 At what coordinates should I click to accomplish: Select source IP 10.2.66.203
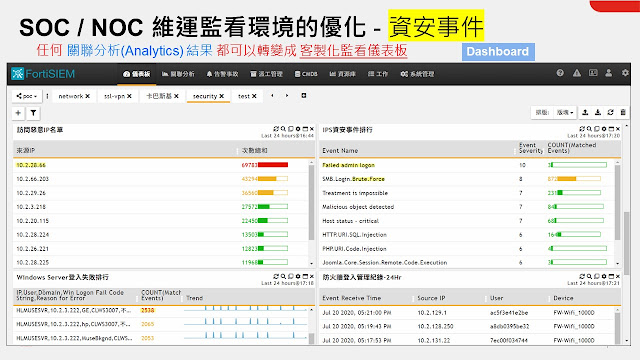[x=33, y=179]
